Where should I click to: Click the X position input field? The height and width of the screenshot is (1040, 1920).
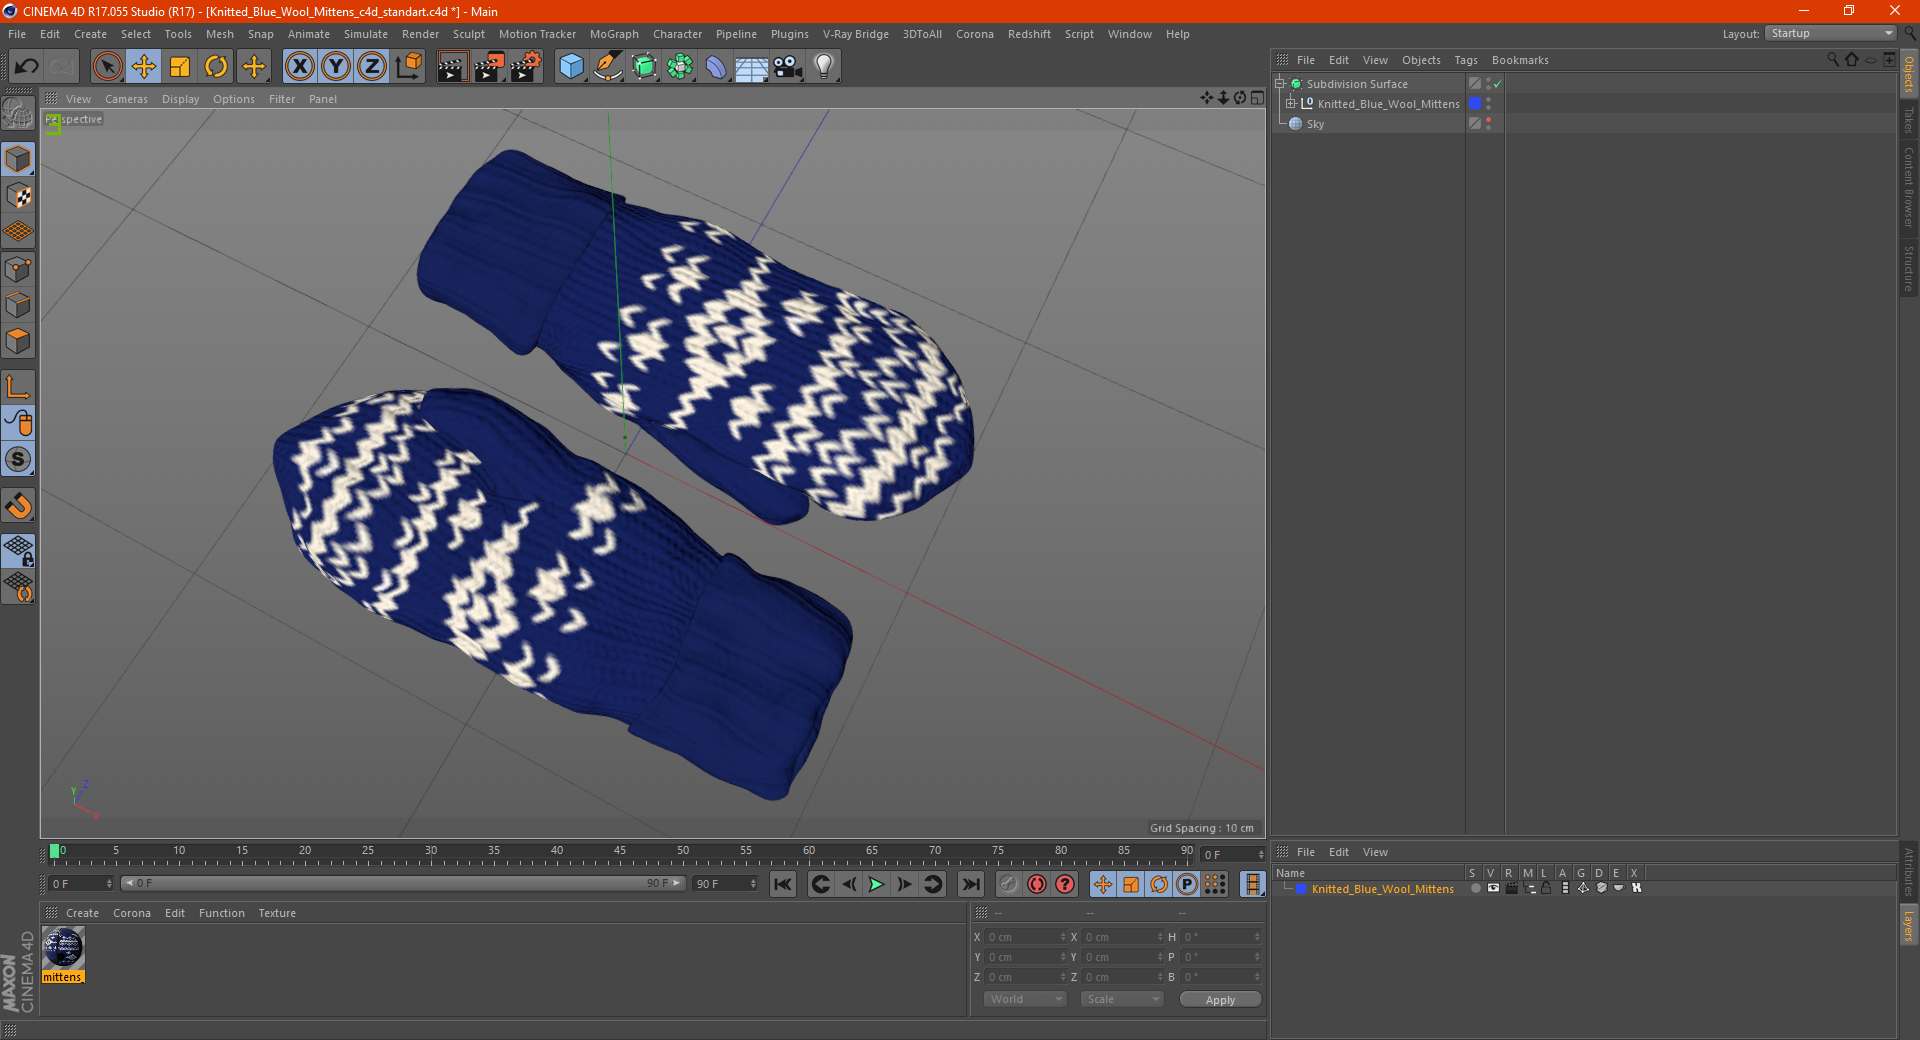pyautogui.click(x=1025, y=937)
